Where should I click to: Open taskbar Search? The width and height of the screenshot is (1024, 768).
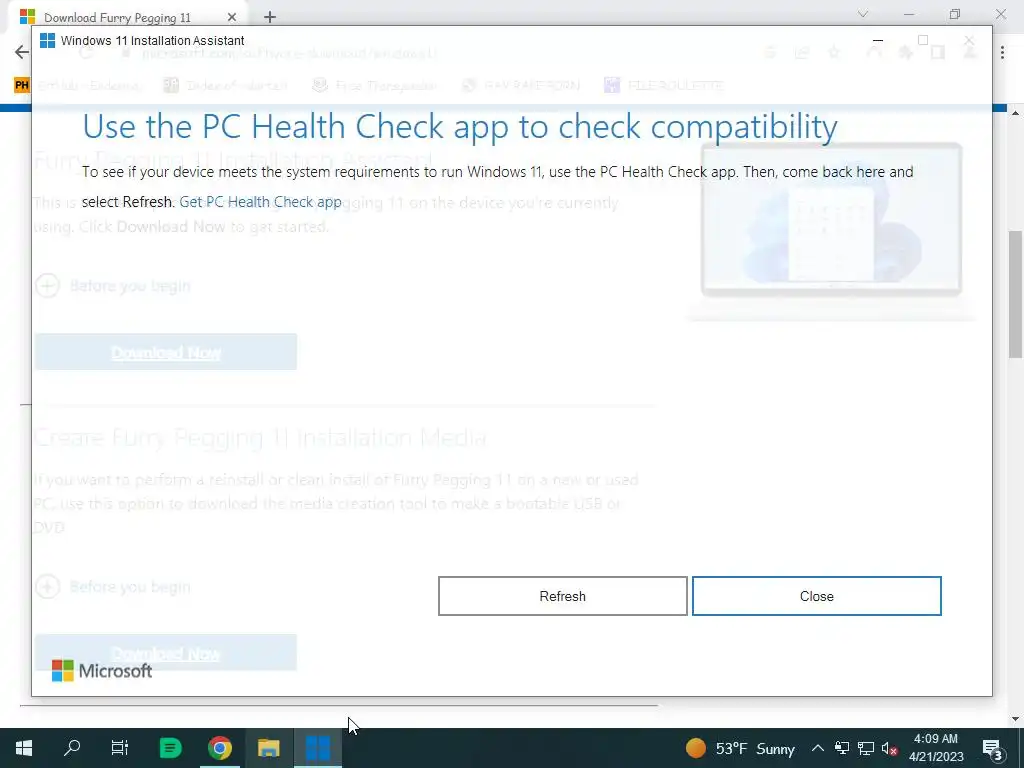[x=72, y=748]
